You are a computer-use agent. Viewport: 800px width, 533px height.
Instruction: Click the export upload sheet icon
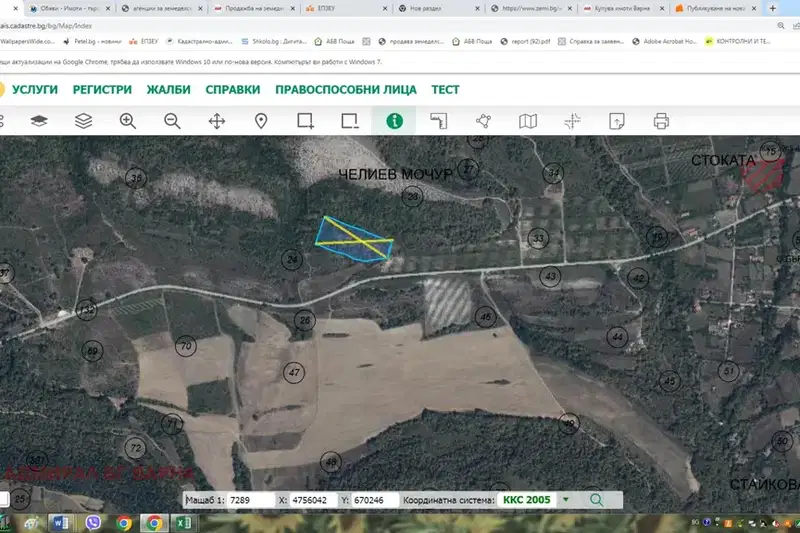tap(617, 121)
